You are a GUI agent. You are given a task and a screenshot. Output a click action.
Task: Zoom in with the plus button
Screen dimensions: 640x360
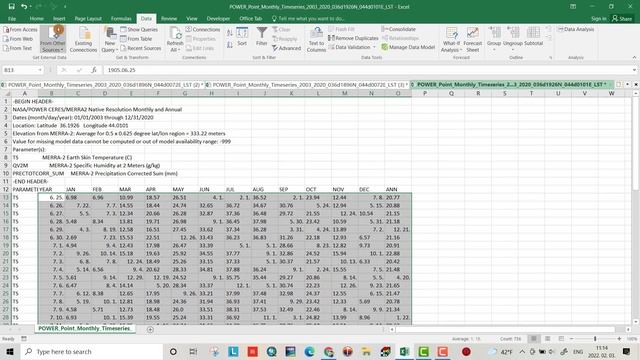pos(619,339)
